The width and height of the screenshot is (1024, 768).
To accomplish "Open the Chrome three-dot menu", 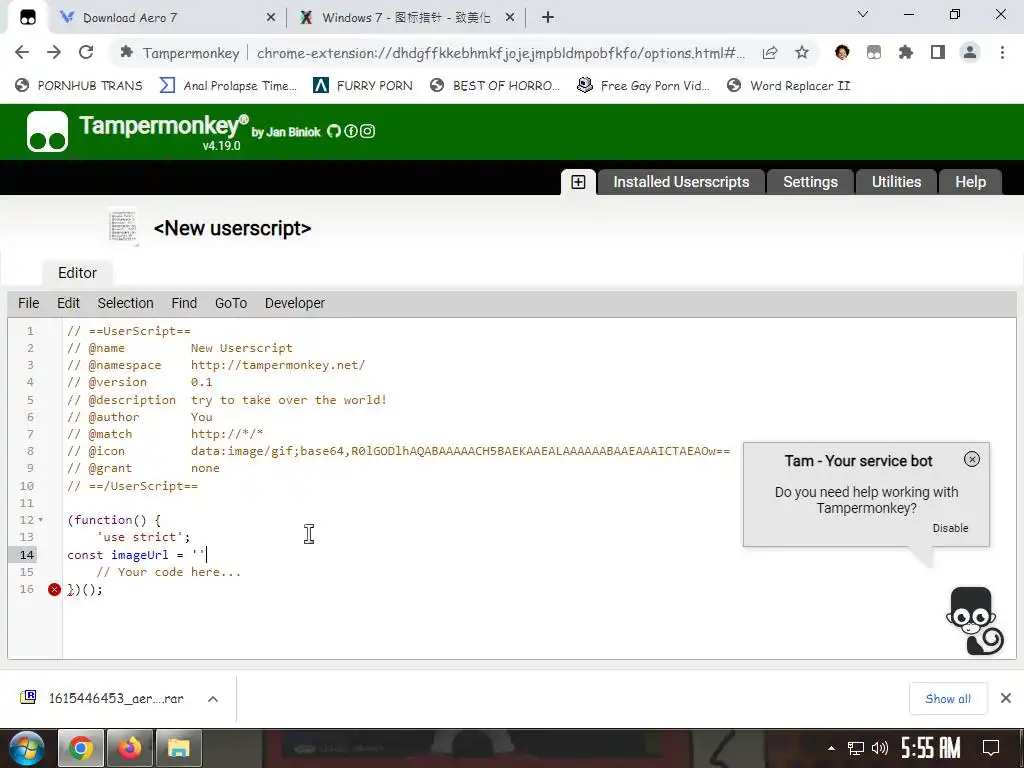I will [1002, 52].
